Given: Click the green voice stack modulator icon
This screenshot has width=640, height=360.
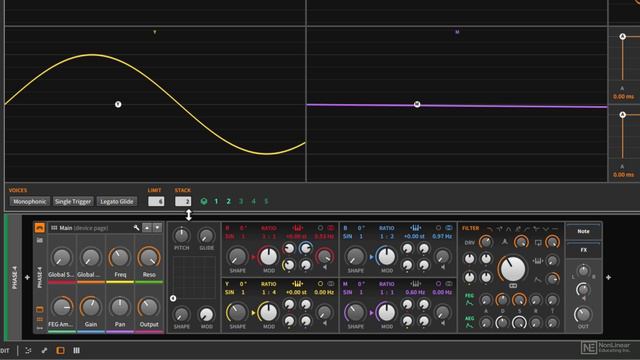Looking at the screenshot, I should coord(204,201).
